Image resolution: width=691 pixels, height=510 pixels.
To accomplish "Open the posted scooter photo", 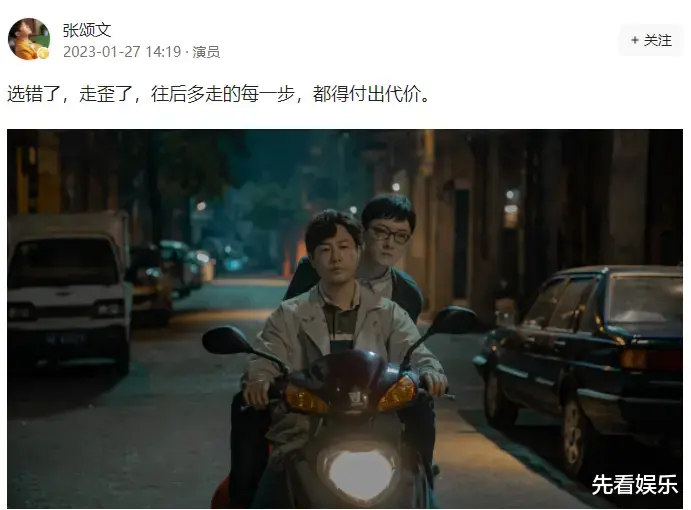I will (345, 319).
